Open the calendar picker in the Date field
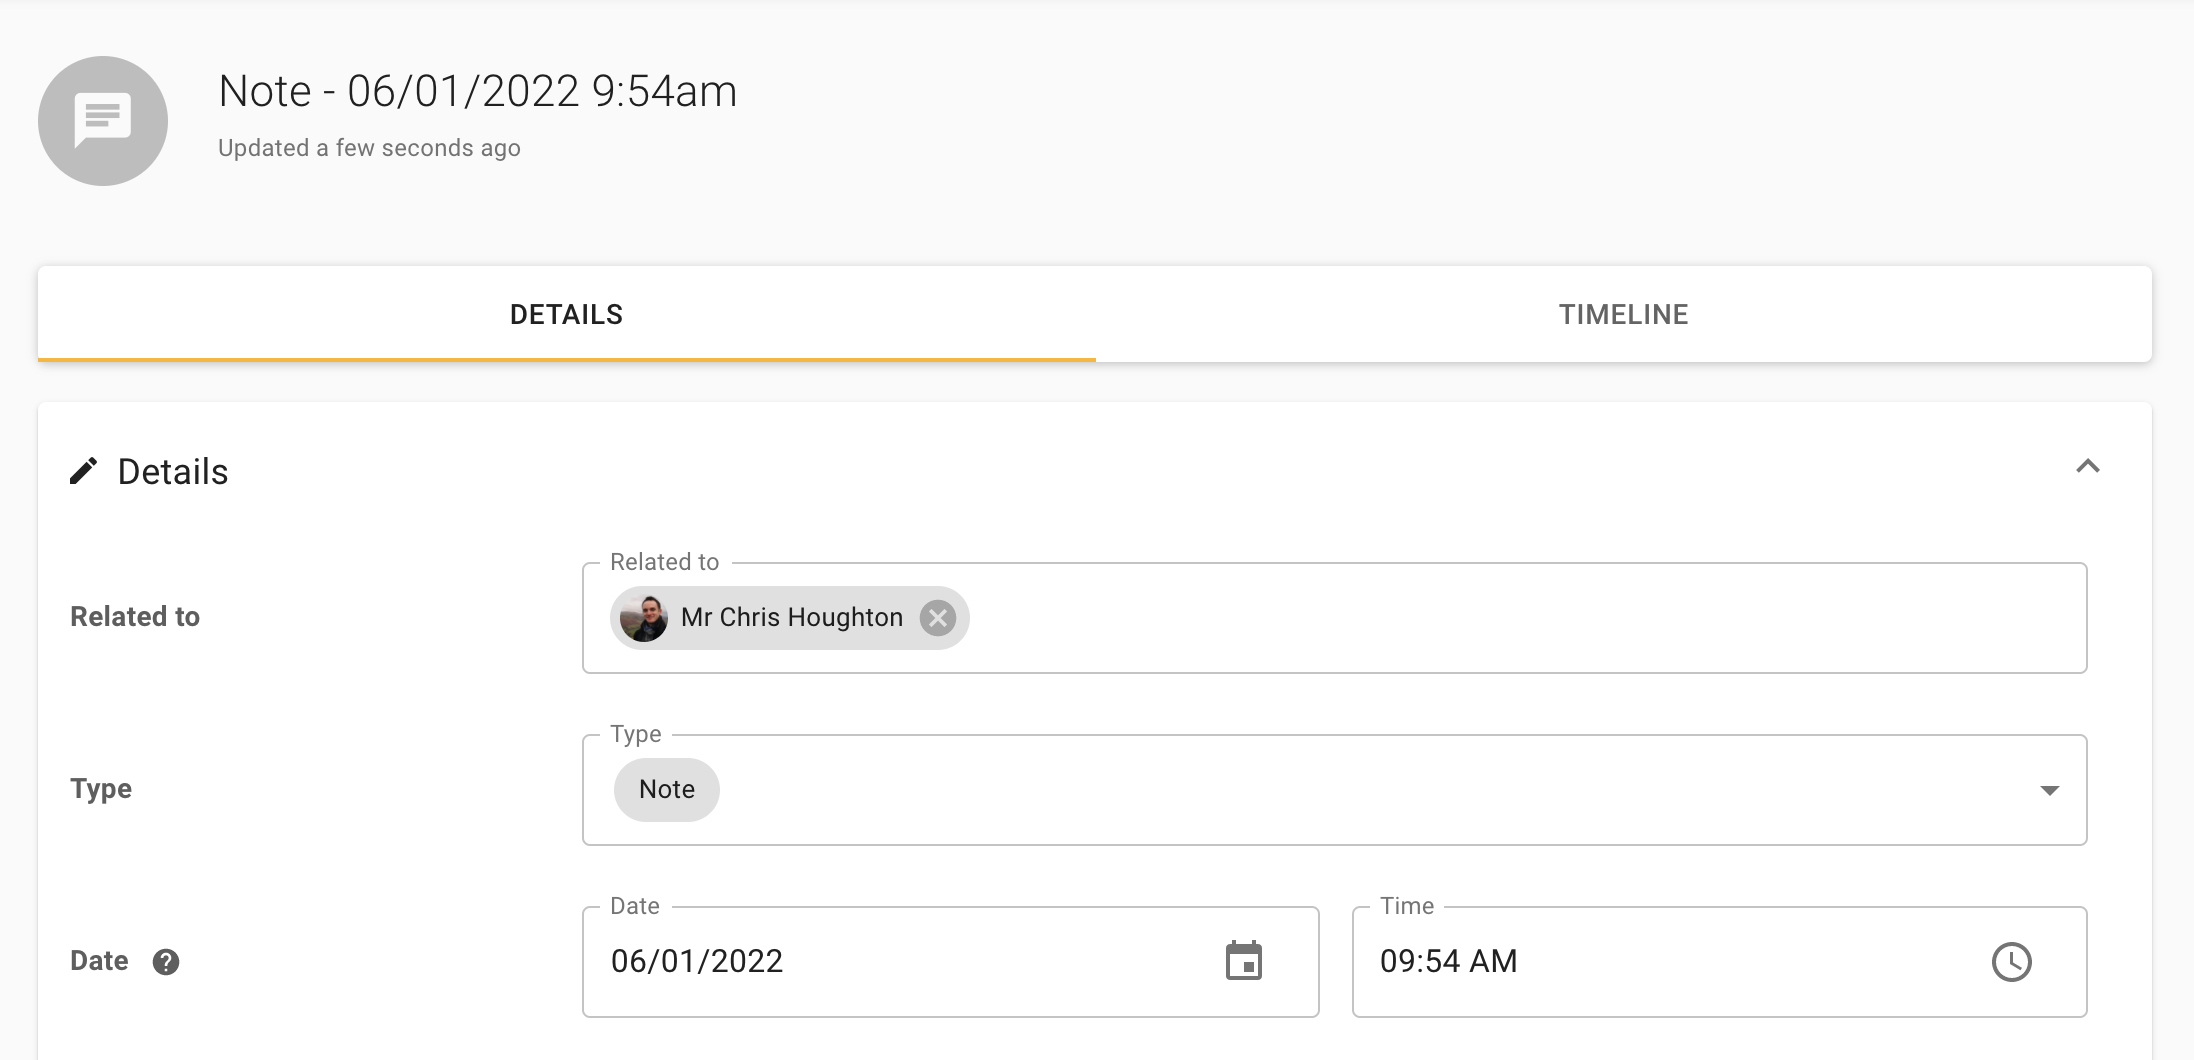Image resolution: width=2194 pixels, height=1060 pixels. coord(1244,961)
